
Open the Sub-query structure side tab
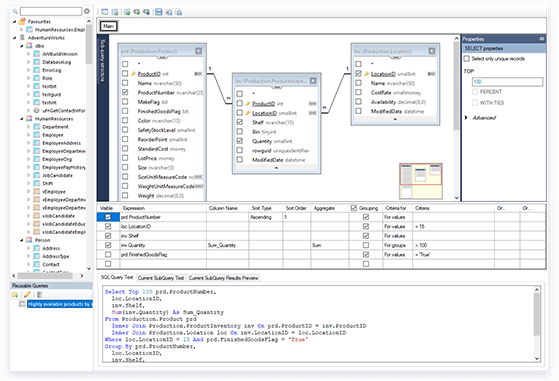pyautogui.click(x=103, y=61)
